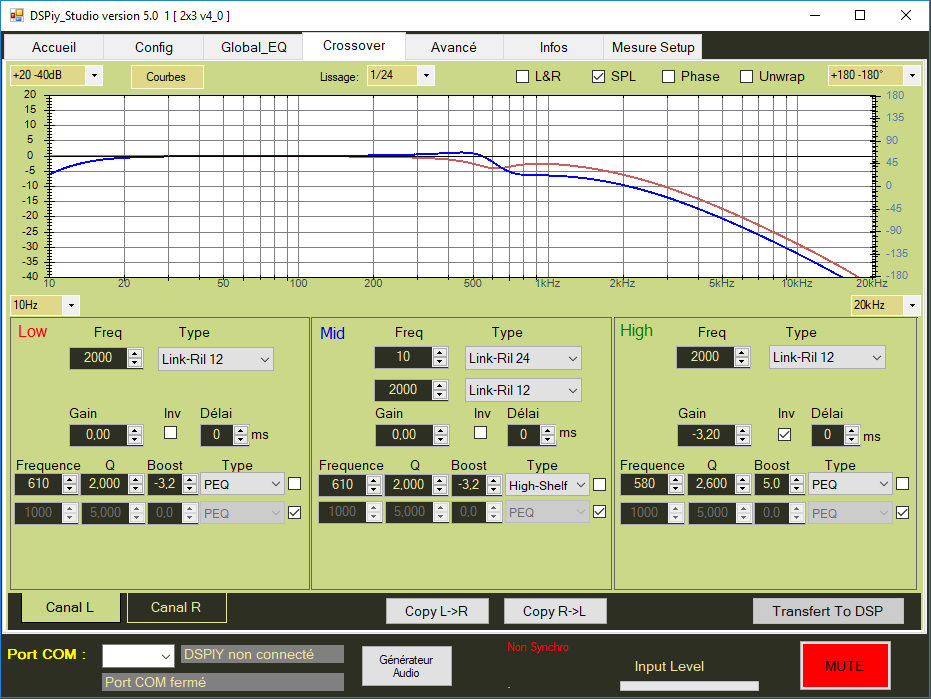Click the Low PEQ Frequence field showing 610
This screenshot has height=699, width=931.
click(x=37, y=485)
